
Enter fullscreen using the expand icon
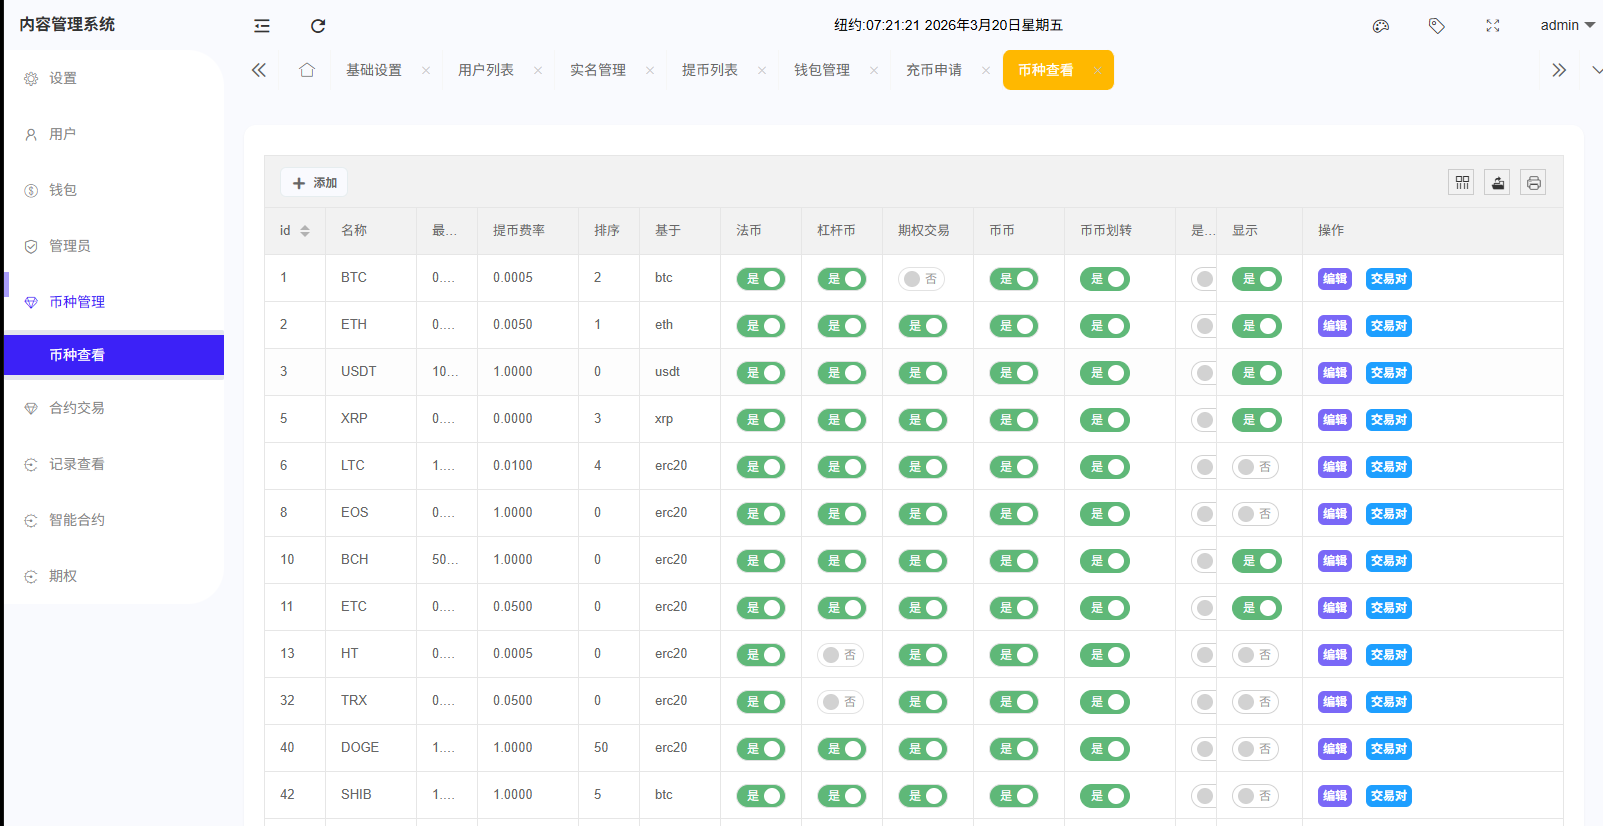coord(1493,26)
